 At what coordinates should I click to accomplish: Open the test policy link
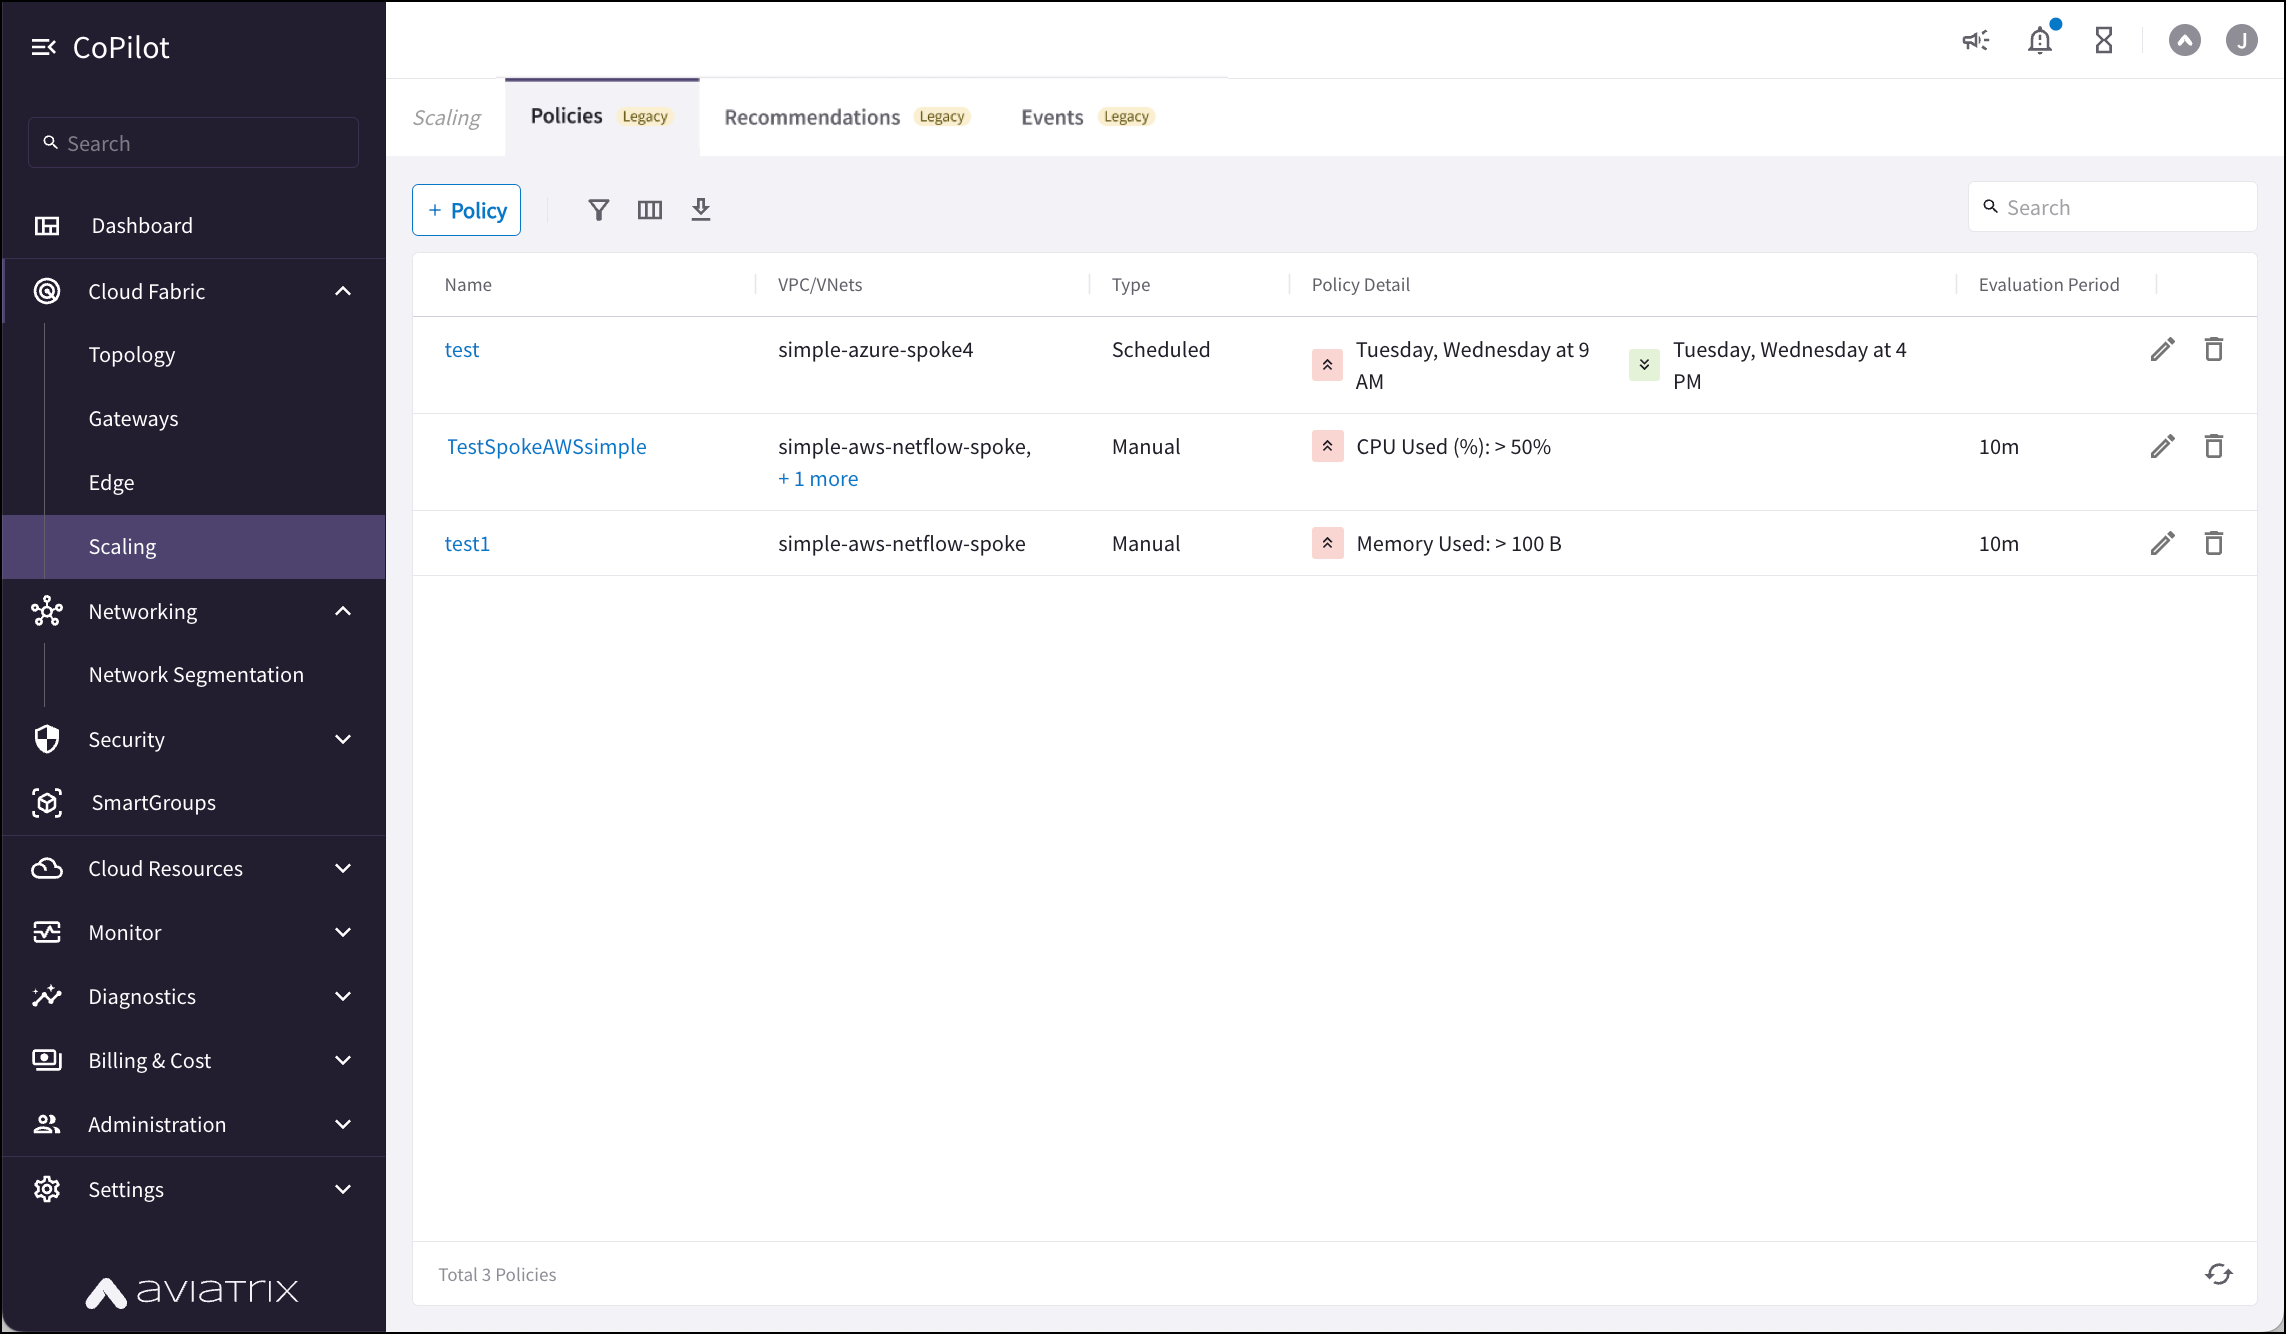tap(462, 348)
